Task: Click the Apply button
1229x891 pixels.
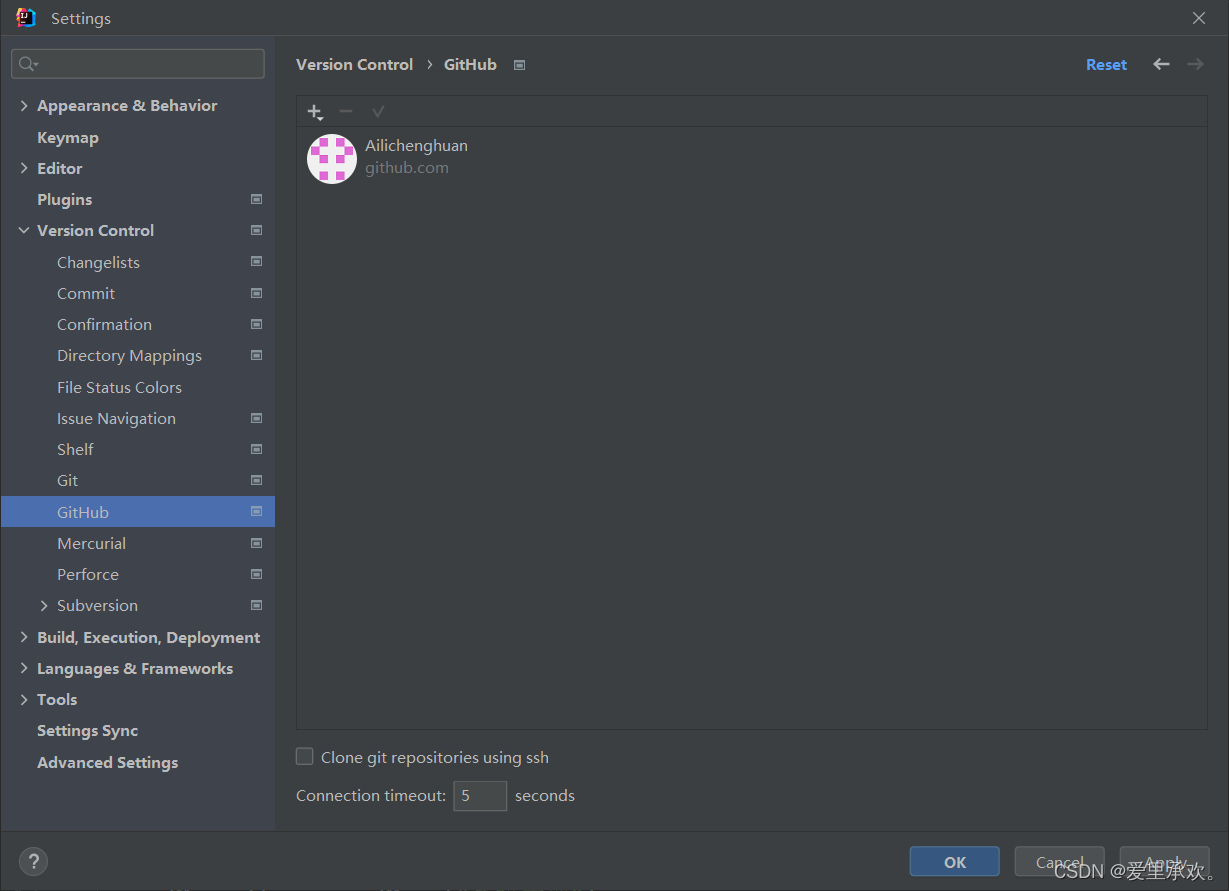Action: coord(1164,861)
